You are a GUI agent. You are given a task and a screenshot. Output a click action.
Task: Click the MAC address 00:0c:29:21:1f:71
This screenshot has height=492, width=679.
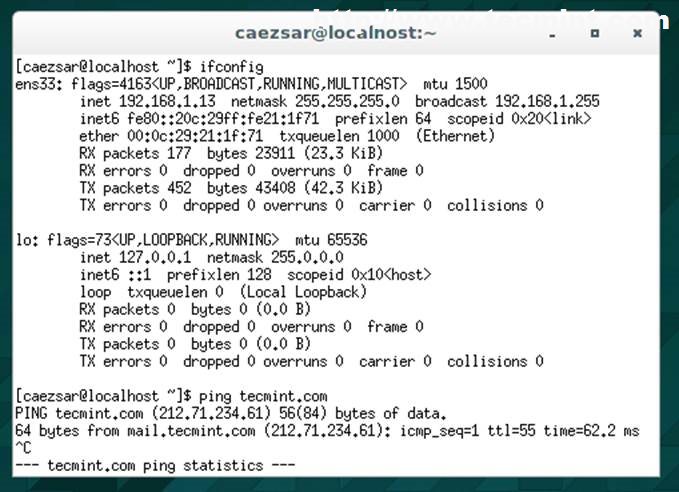tap(195, 136)
